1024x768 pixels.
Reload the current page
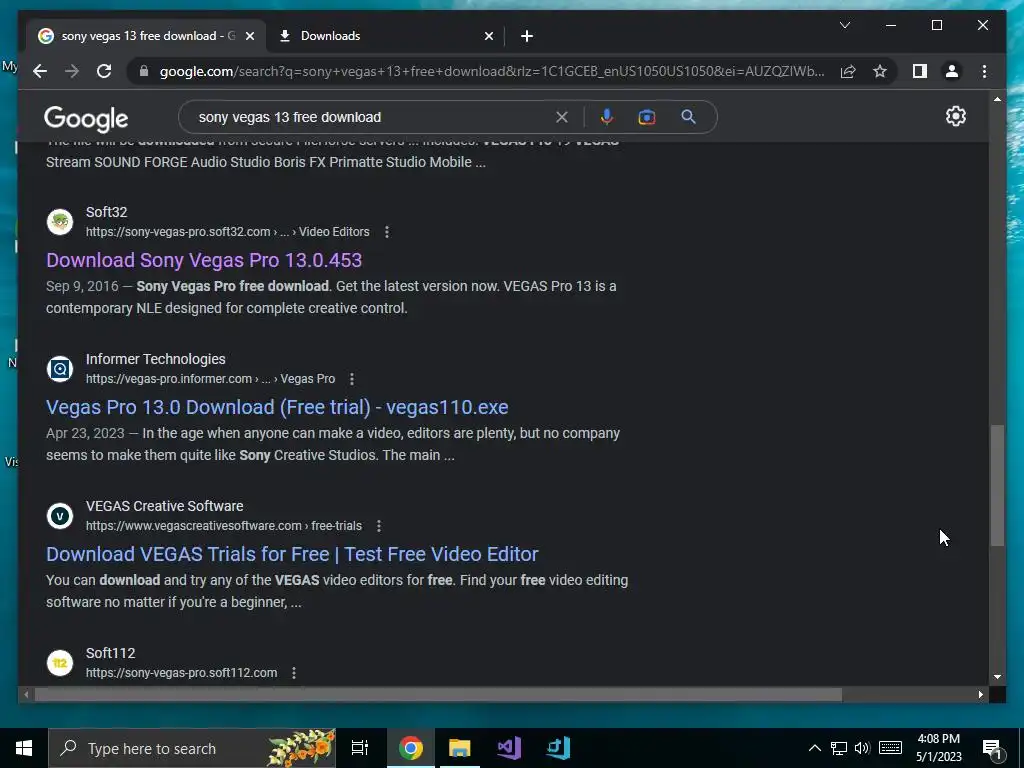point(104,71)
